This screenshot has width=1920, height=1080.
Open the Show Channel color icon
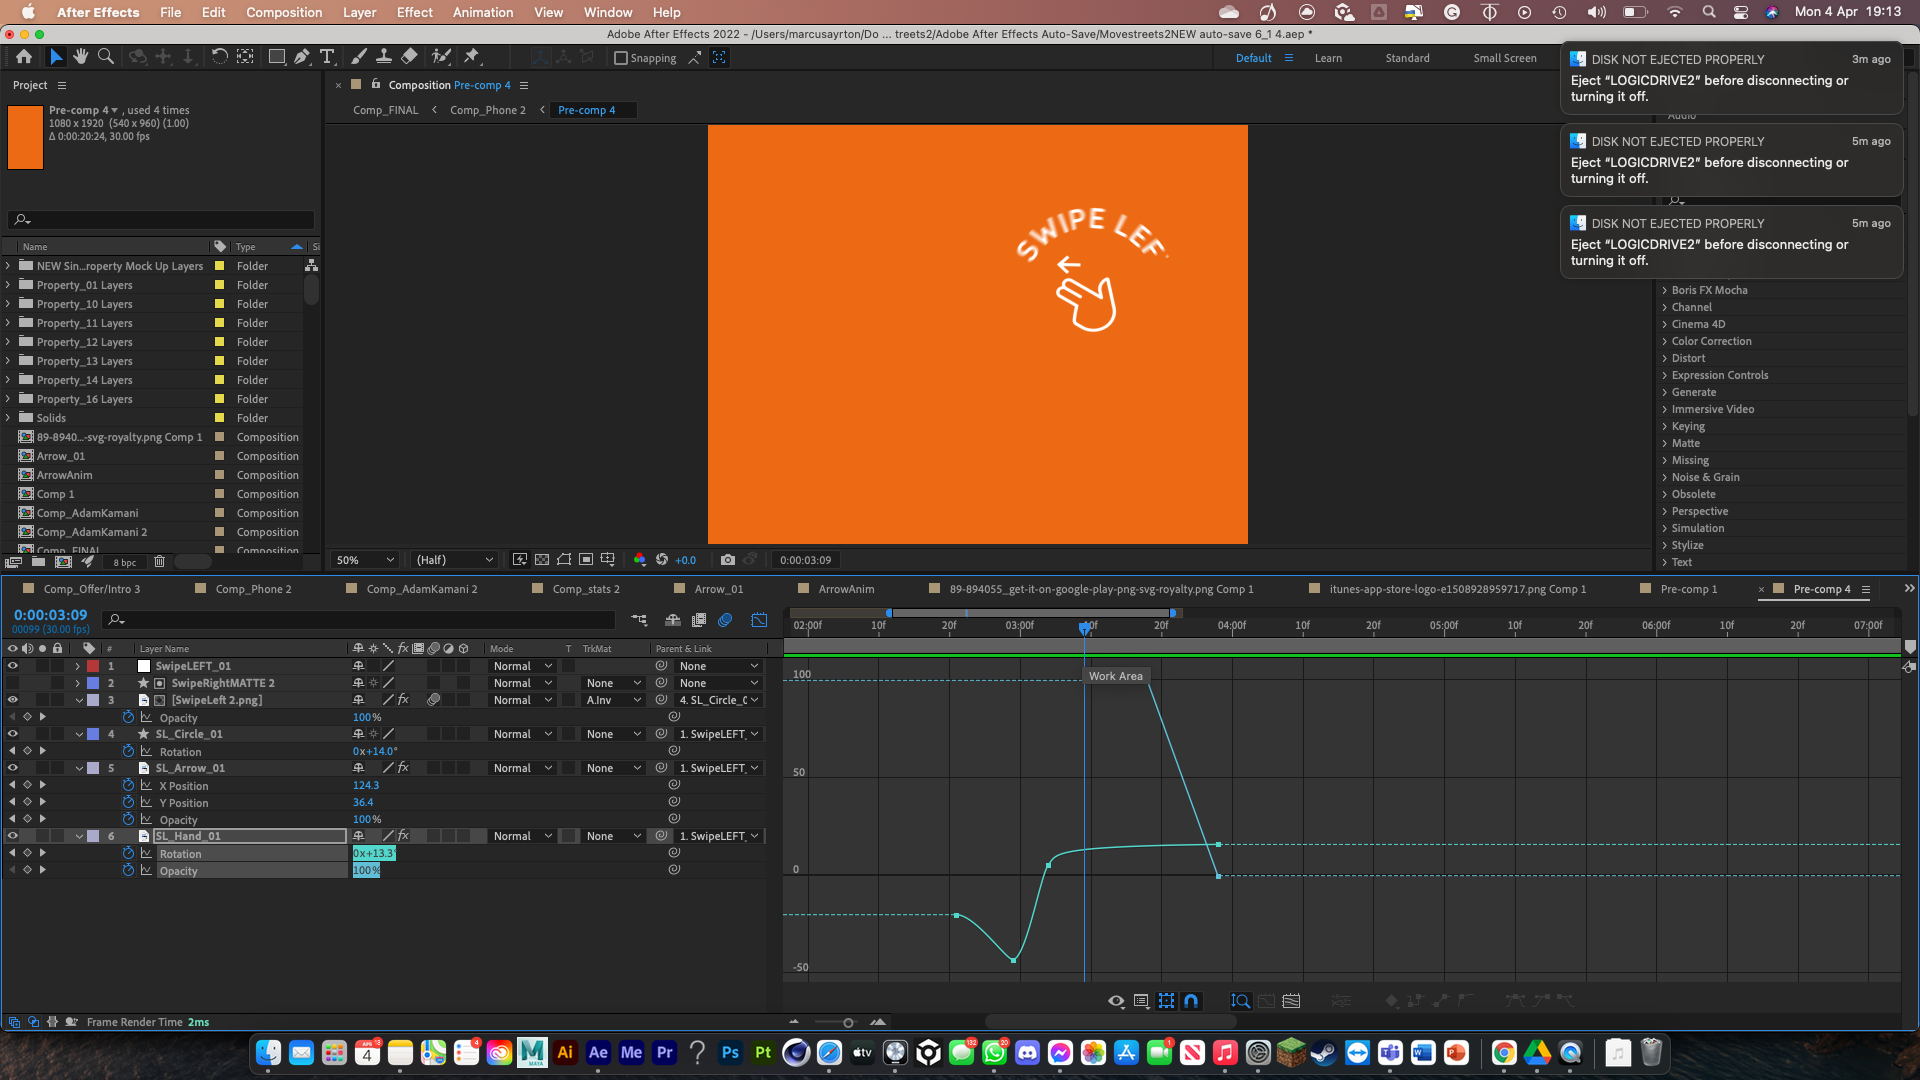[640, 560]
